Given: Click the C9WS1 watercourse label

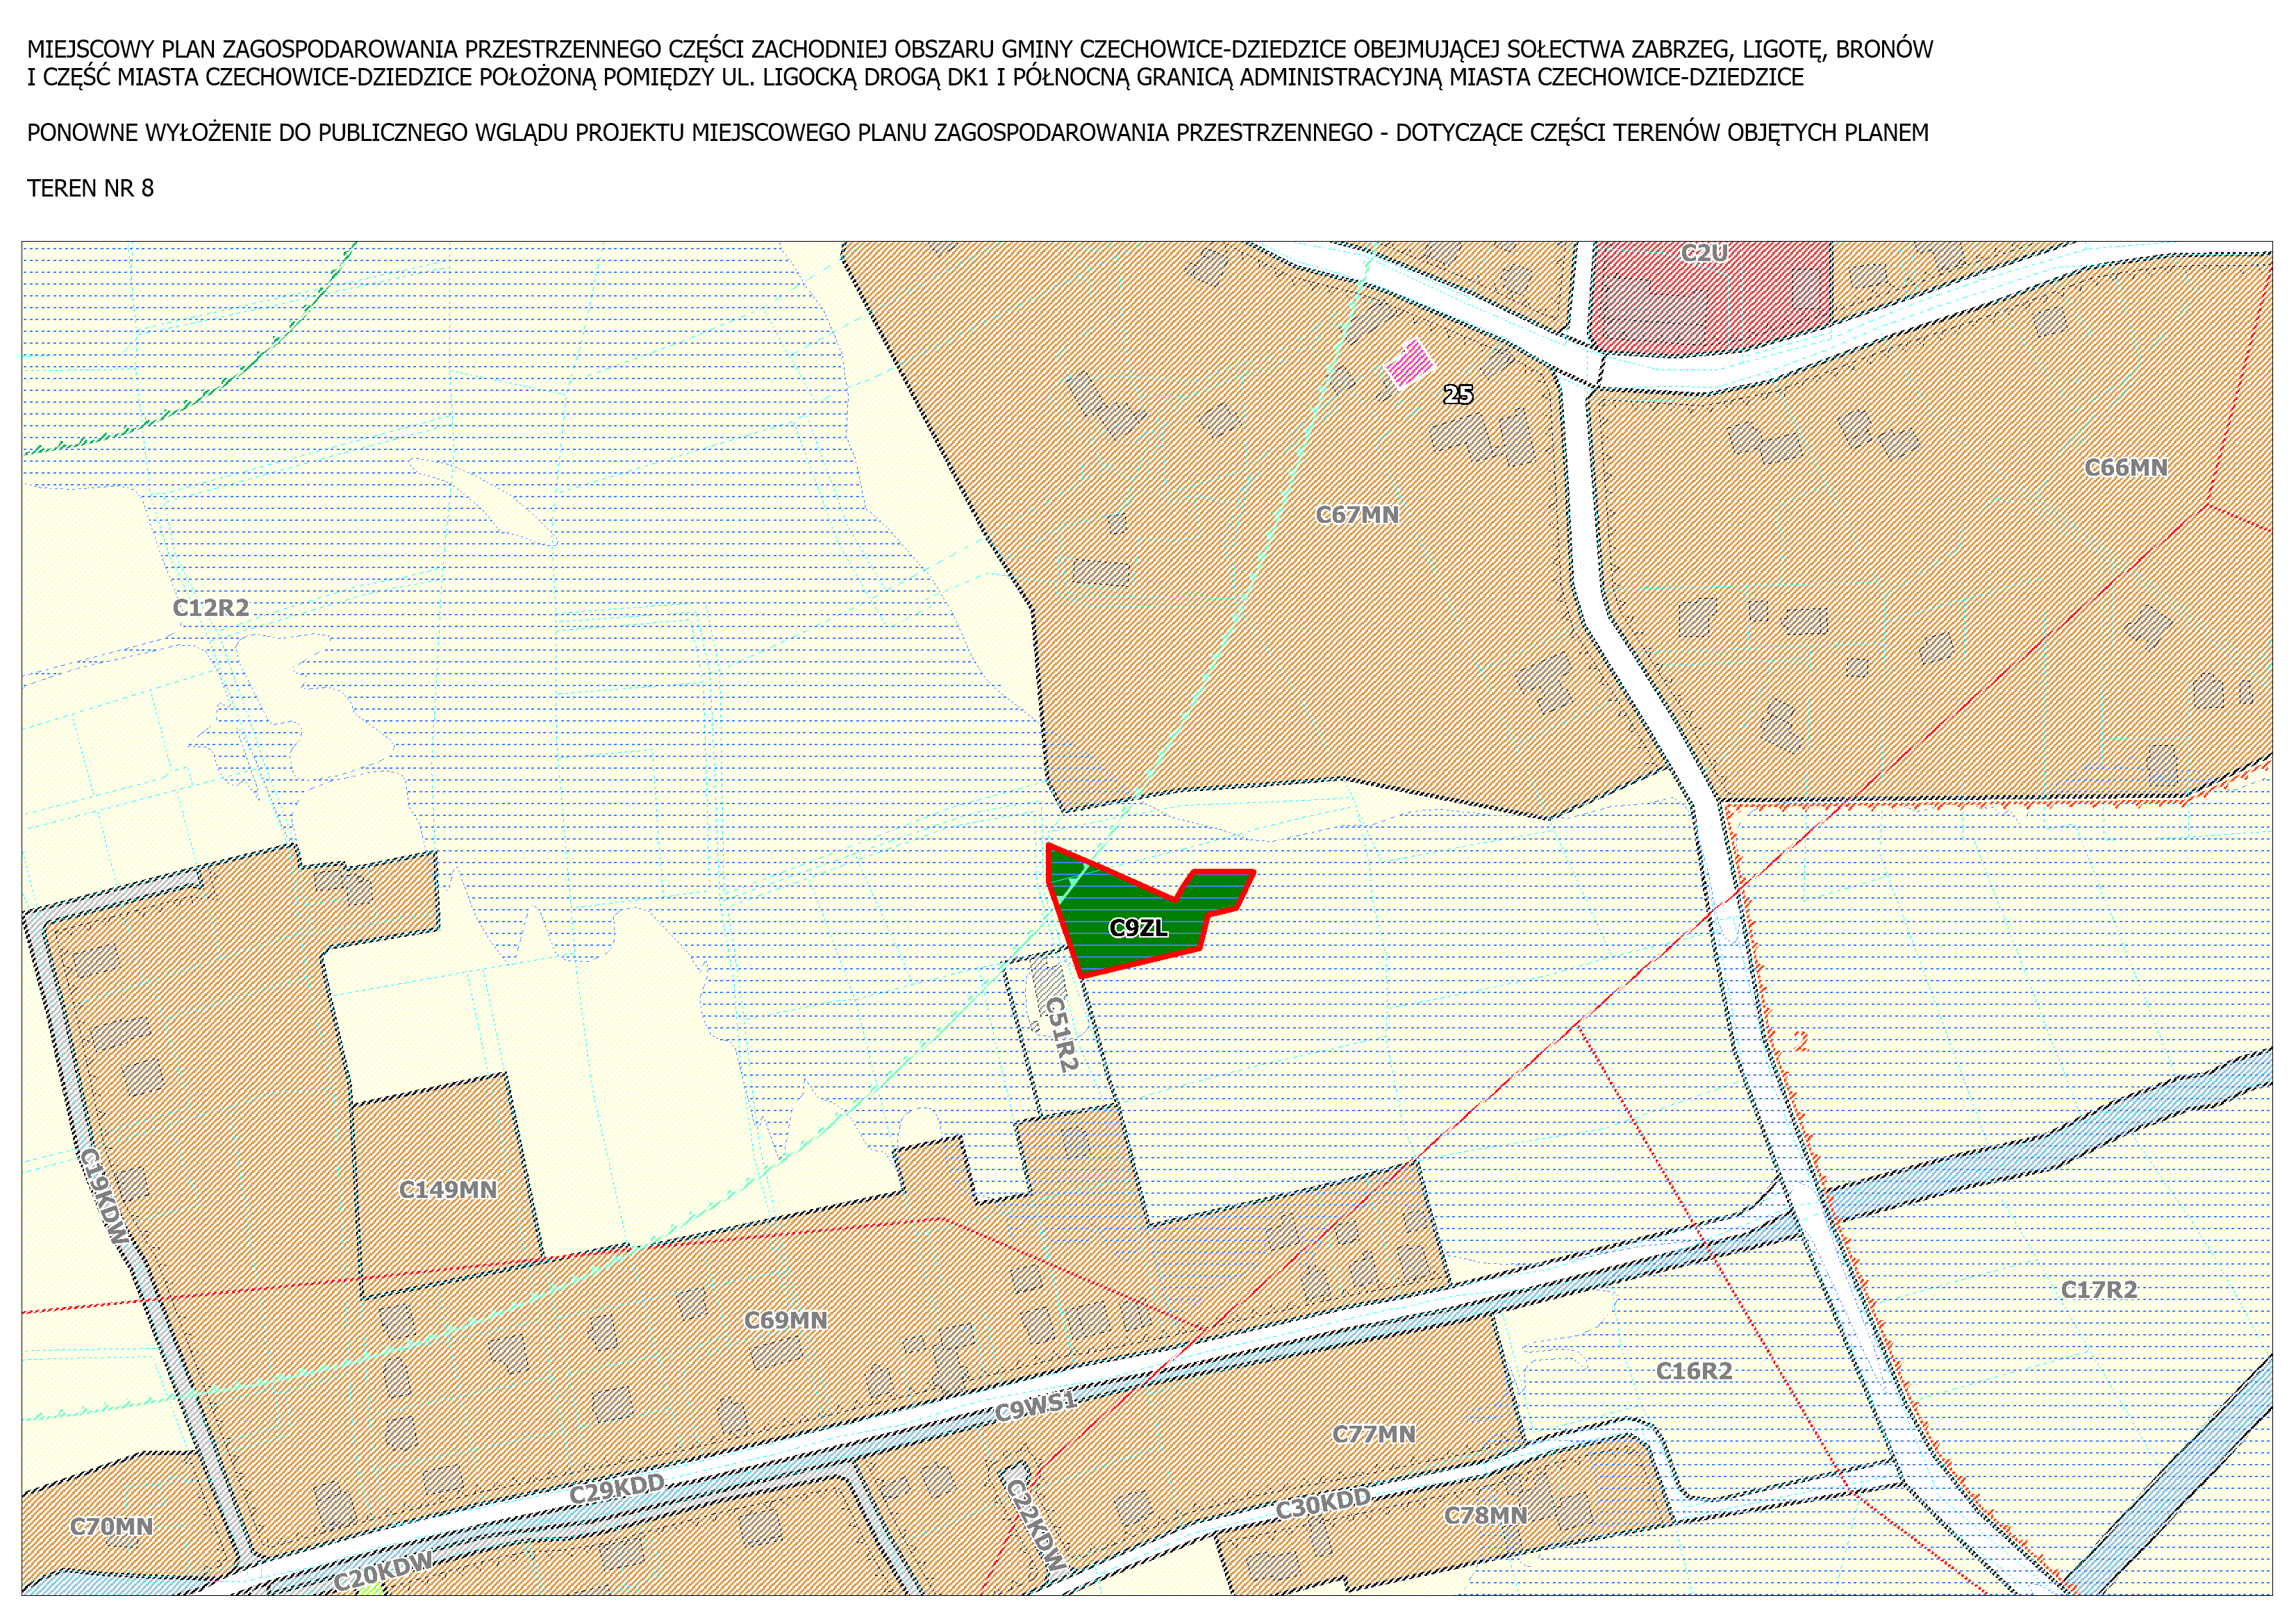Looking at the screenshot, I should 1036,1408.
